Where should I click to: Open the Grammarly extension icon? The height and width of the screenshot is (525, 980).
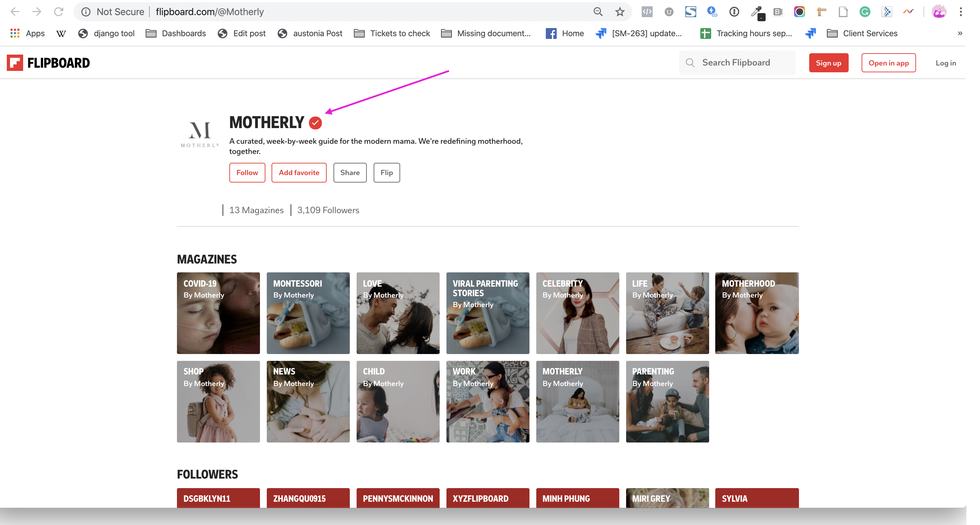865,12
